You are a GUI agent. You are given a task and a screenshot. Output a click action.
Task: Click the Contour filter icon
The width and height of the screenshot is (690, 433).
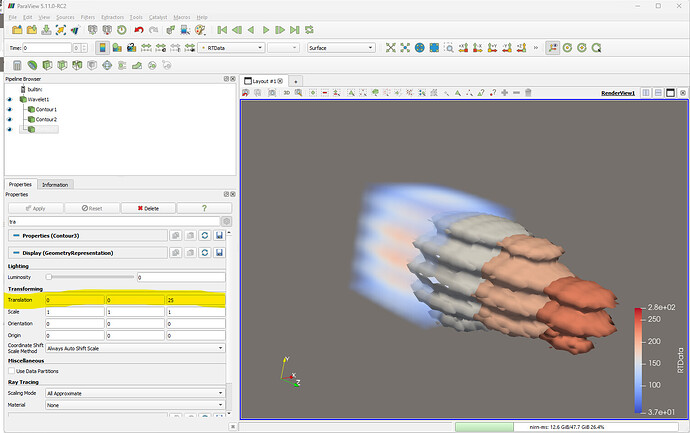click(32, 66)
